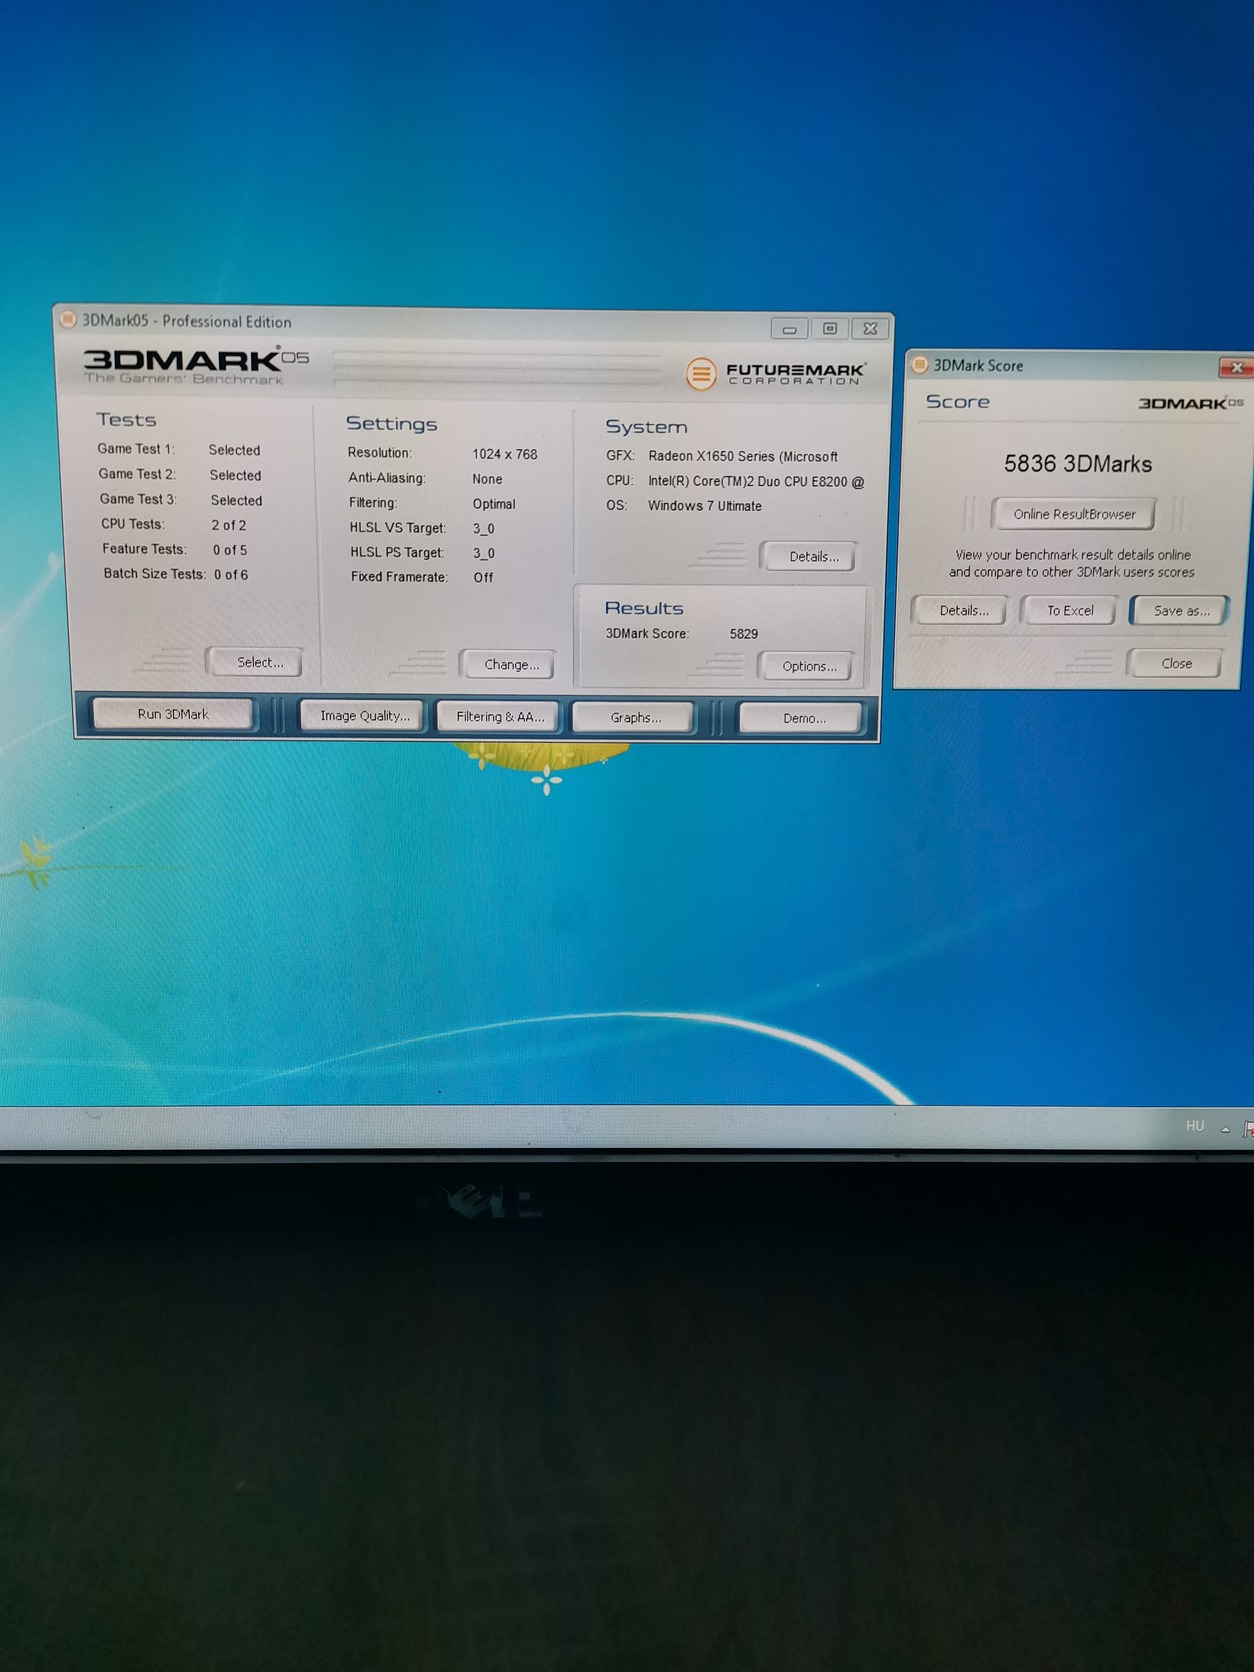Click the HLSL VS Target 3_0 value
Screen dimensions: 1254x1672
(x=483, y=529)
